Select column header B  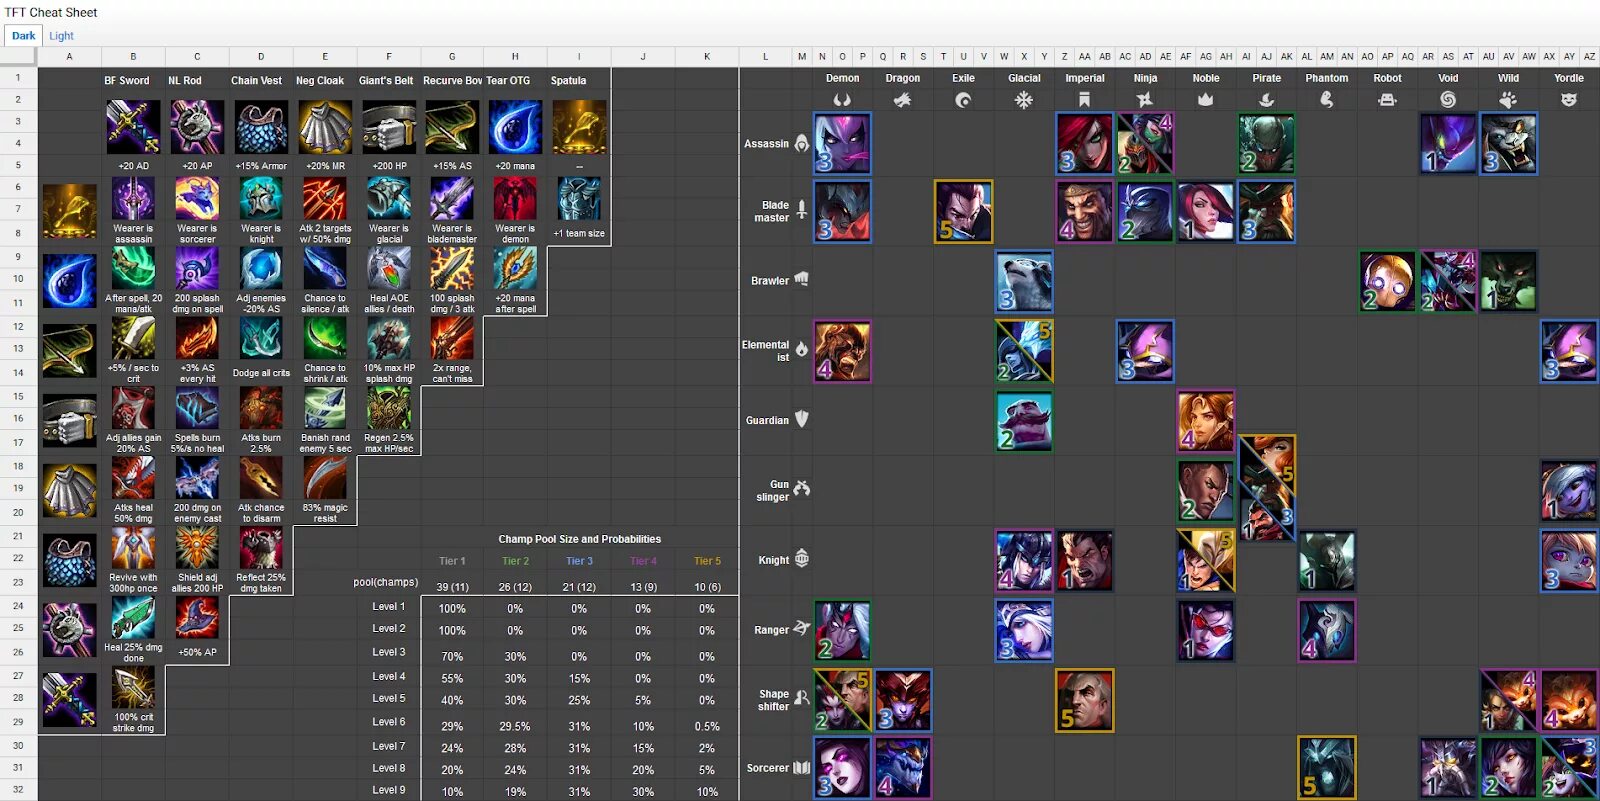pos(133,57)
